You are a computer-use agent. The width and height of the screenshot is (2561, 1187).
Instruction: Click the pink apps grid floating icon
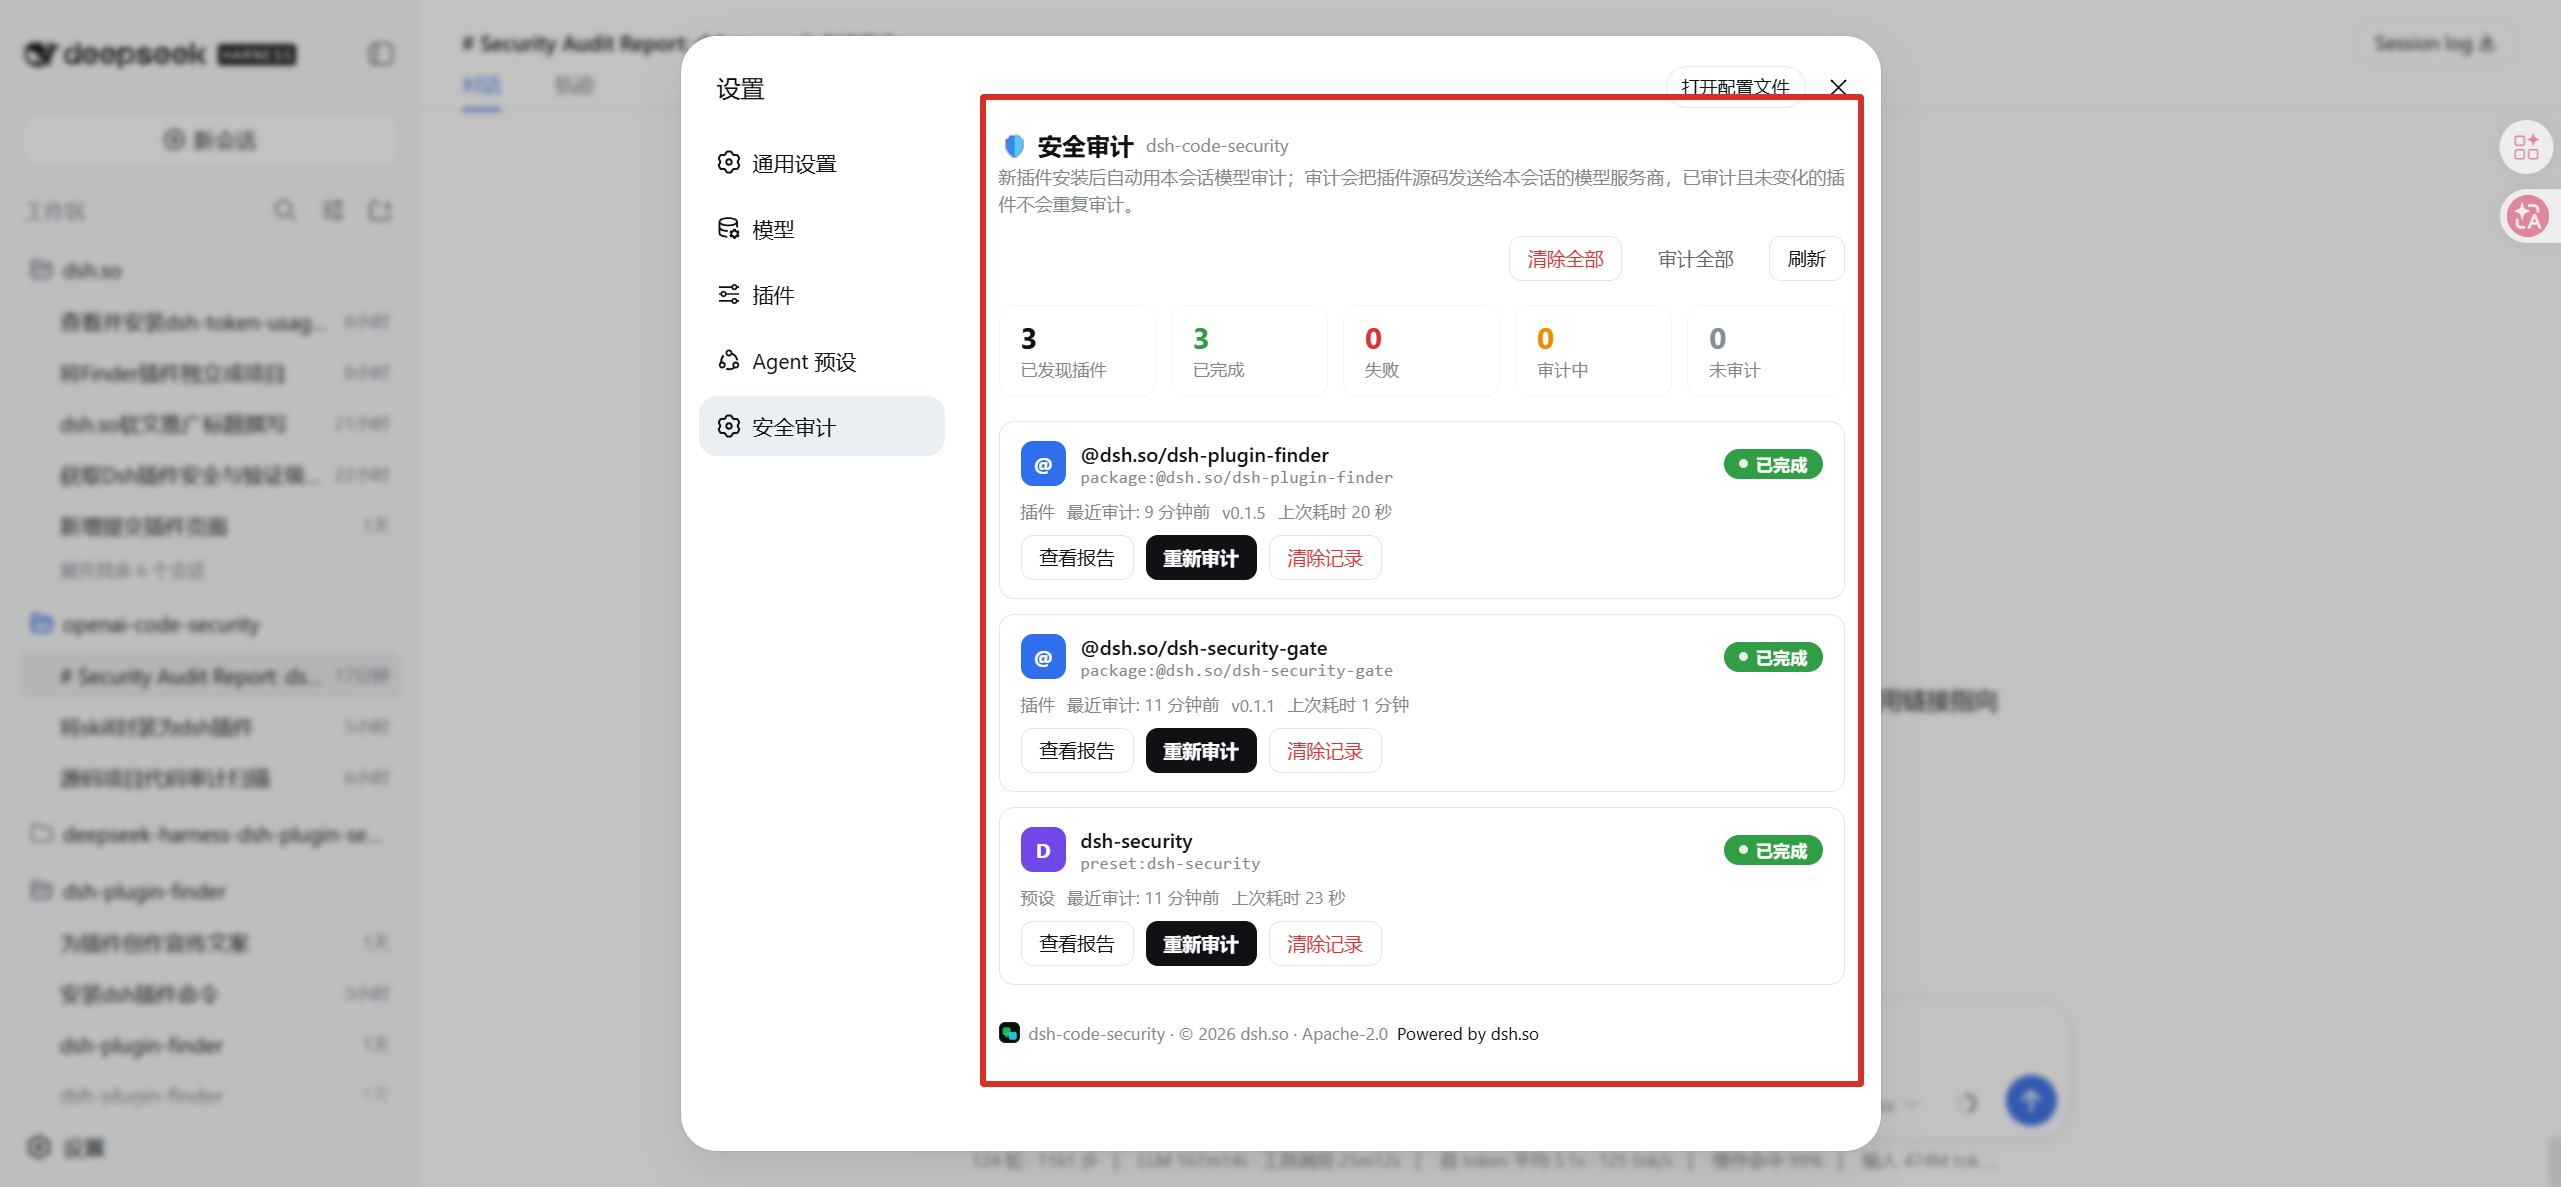(x=2526, y=147)
